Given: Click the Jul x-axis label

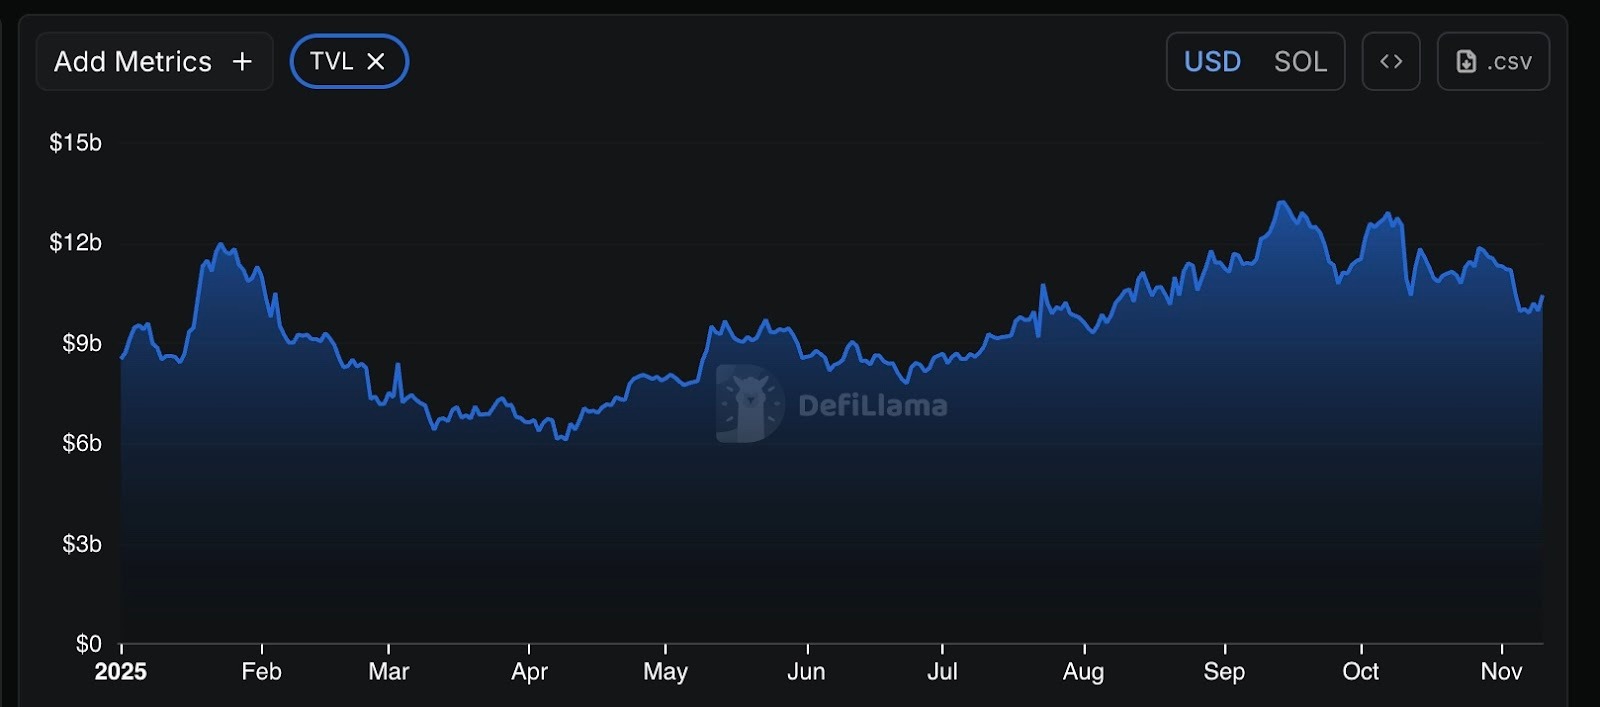Looking at the screenshot, I should 942,672.
